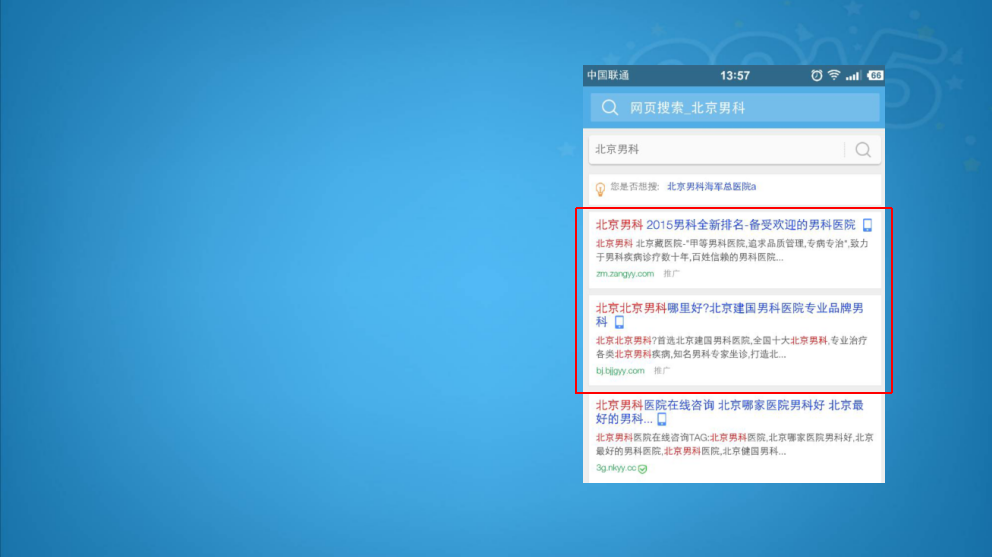Open bj.bjjgyy.com URL link
Image resolution: width=992 pixels, height=557 pixels.
click(x=620, y=370)
